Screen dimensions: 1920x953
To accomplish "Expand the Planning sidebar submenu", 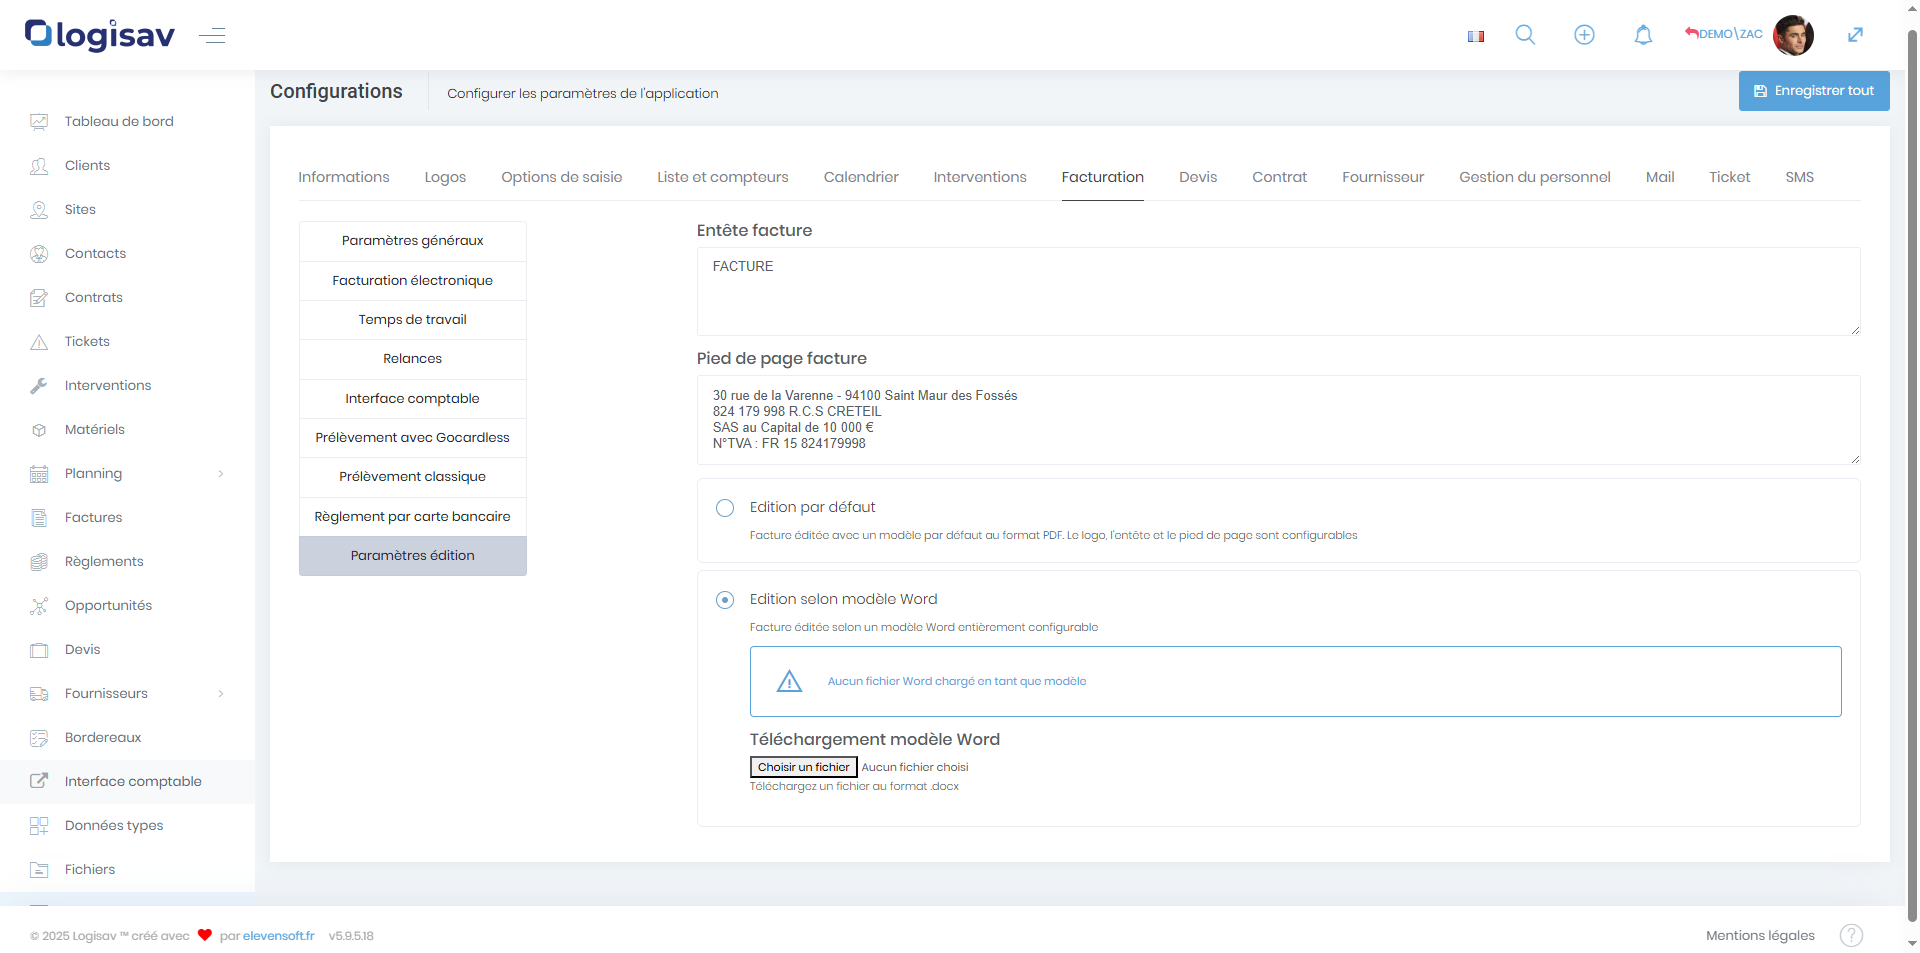I will click(221, 474).
